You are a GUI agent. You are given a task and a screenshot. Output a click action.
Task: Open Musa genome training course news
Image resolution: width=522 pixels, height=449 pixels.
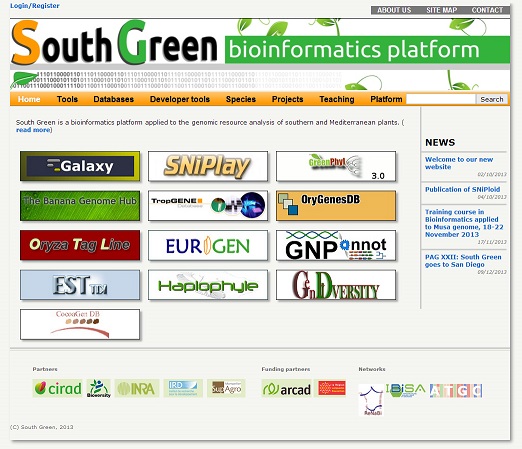coord(464,223)
